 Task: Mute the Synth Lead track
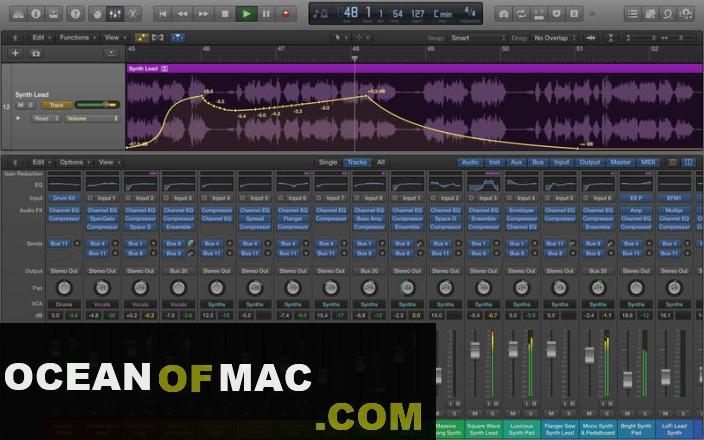20,105
